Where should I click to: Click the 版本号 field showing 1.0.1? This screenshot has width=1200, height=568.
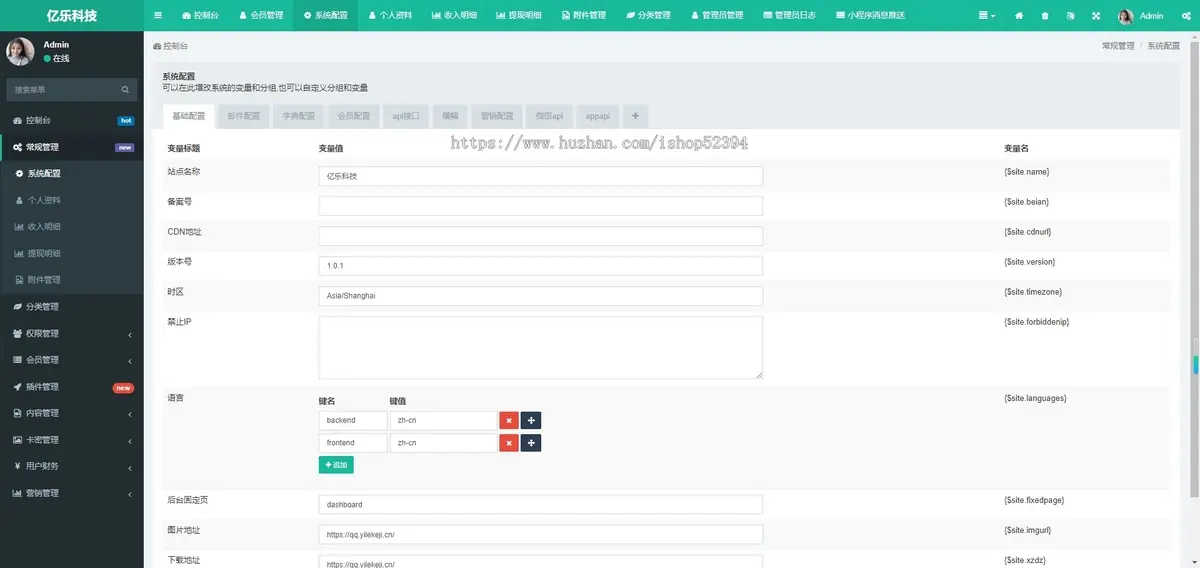click(x=540, y=266)
